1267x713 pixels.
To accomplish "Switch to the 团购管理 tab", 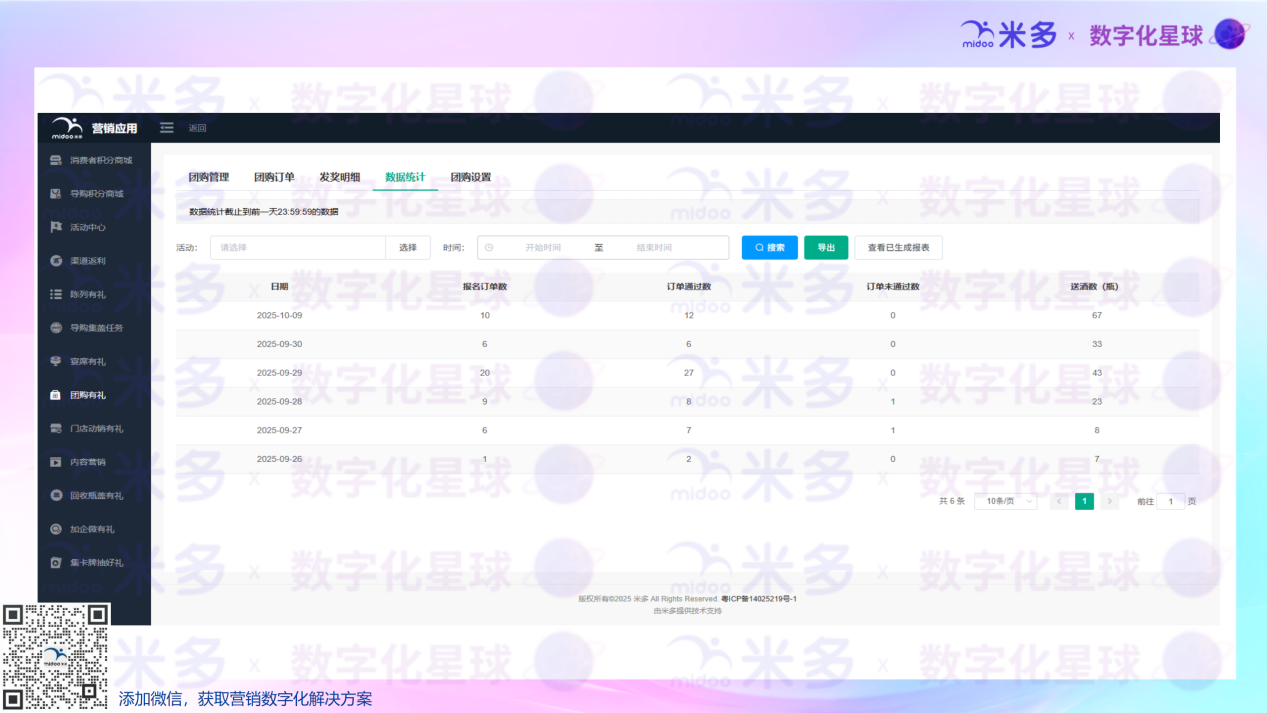I will pyautogui.click(x=209, y=177).
